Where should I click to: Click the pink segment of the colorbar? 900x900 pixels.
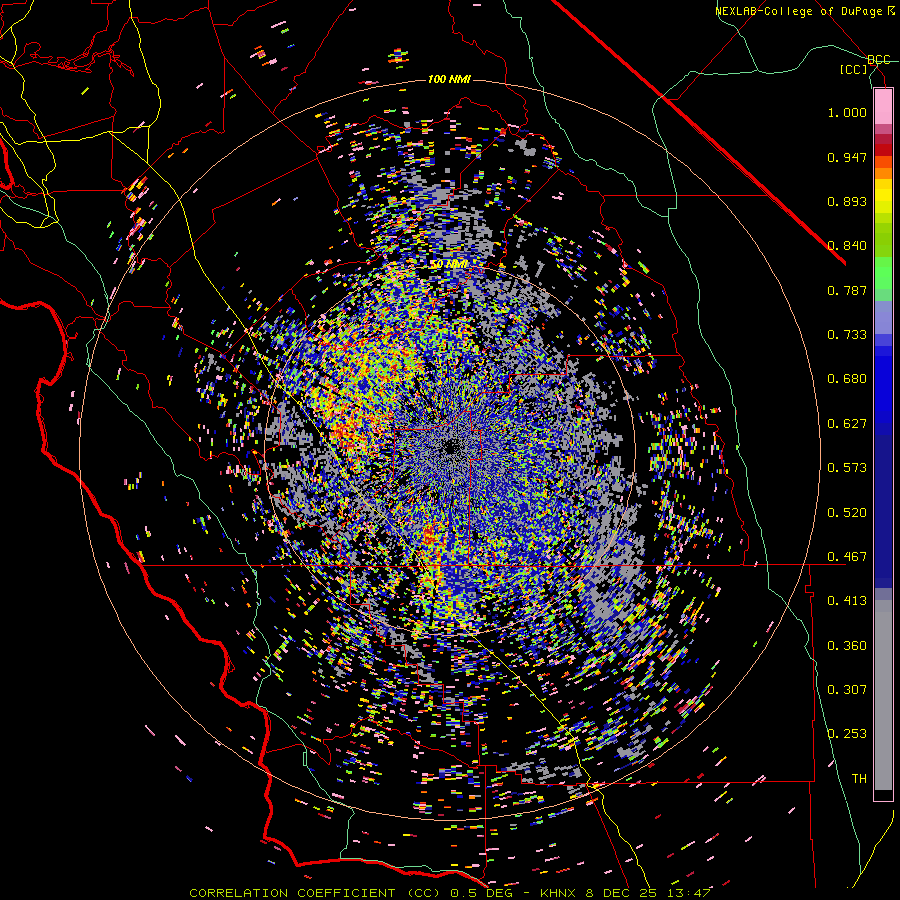tap(883, 106)
